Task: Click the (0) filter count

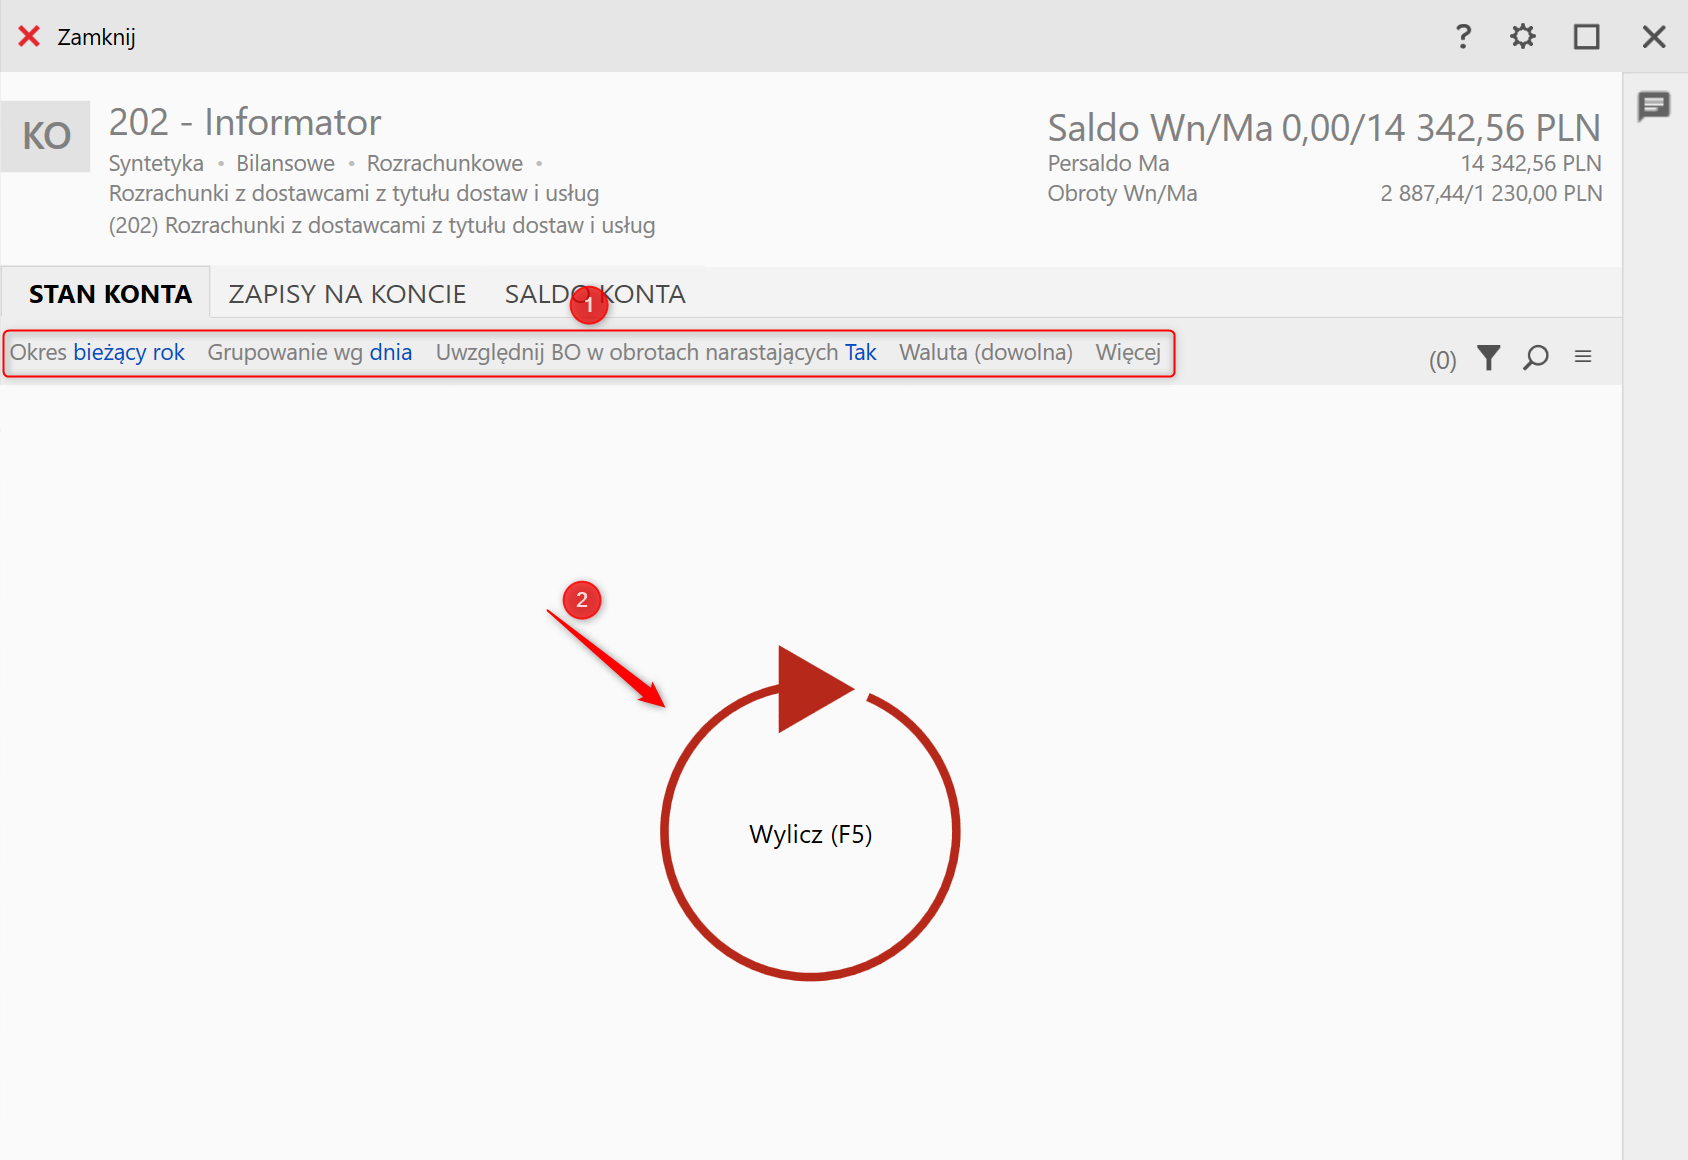Action: point(1442,360)
